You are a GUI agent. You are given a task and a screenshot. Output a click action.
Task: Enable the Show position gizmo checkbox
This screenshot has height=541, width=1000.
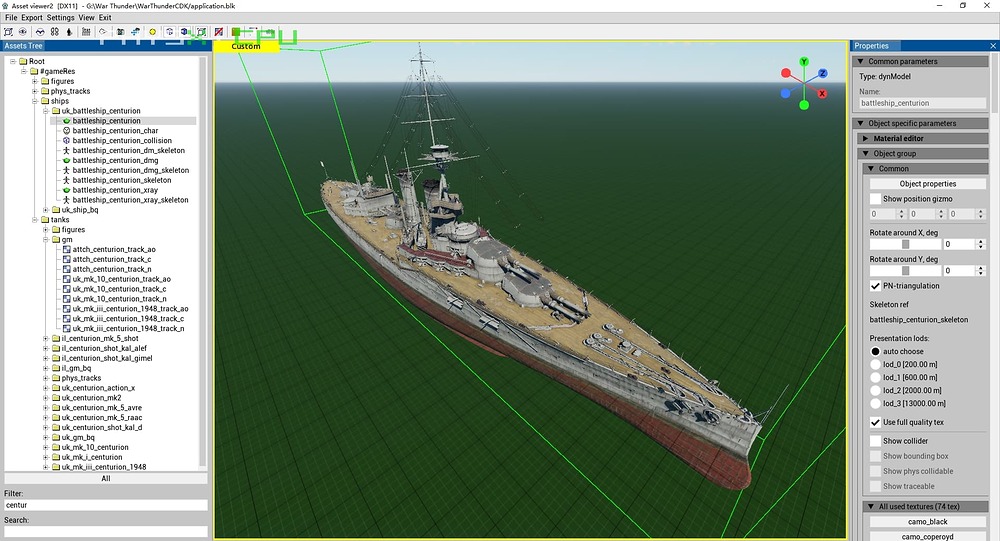[876, 199]
